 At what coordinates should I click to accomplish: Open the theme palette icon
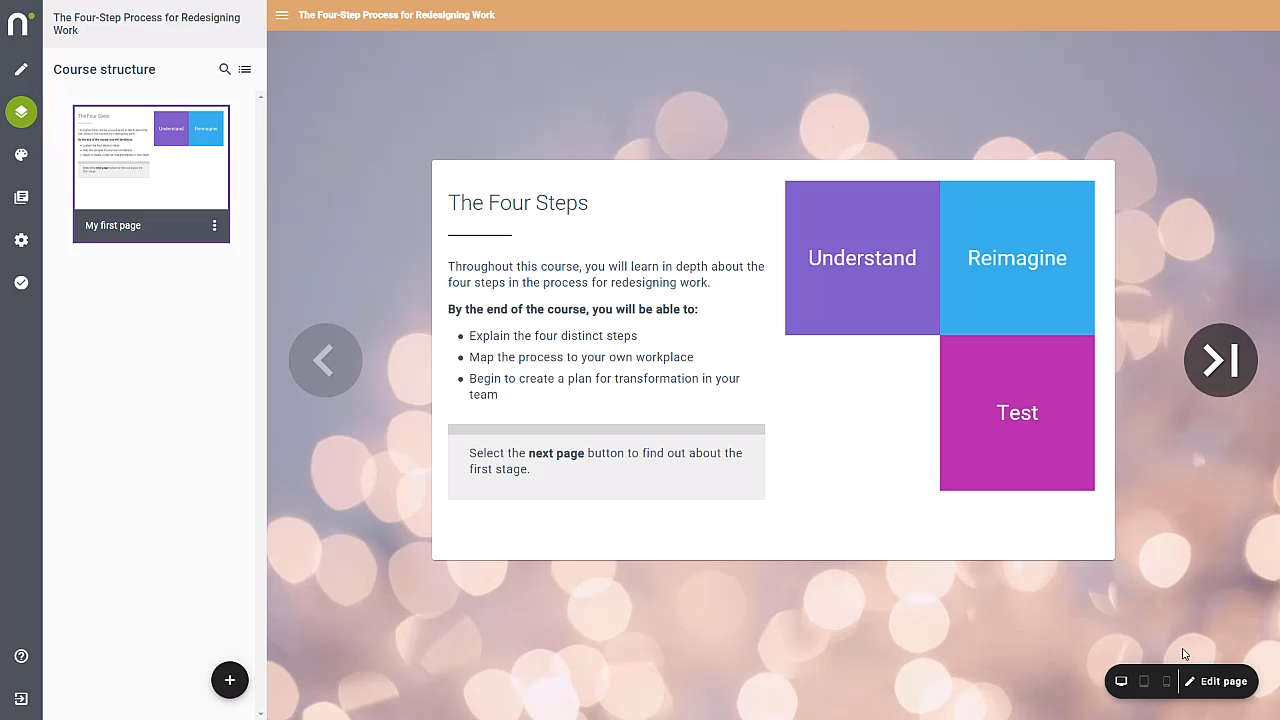pos(21,155)
